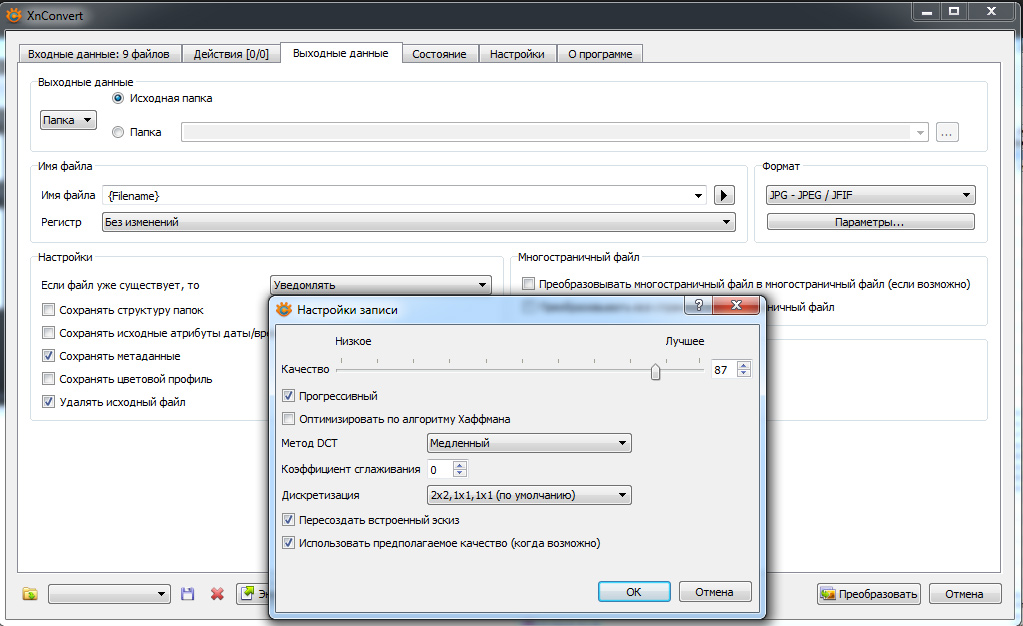Toggle Пересоздать встроенный эскиз checkbox

point(290,520)
